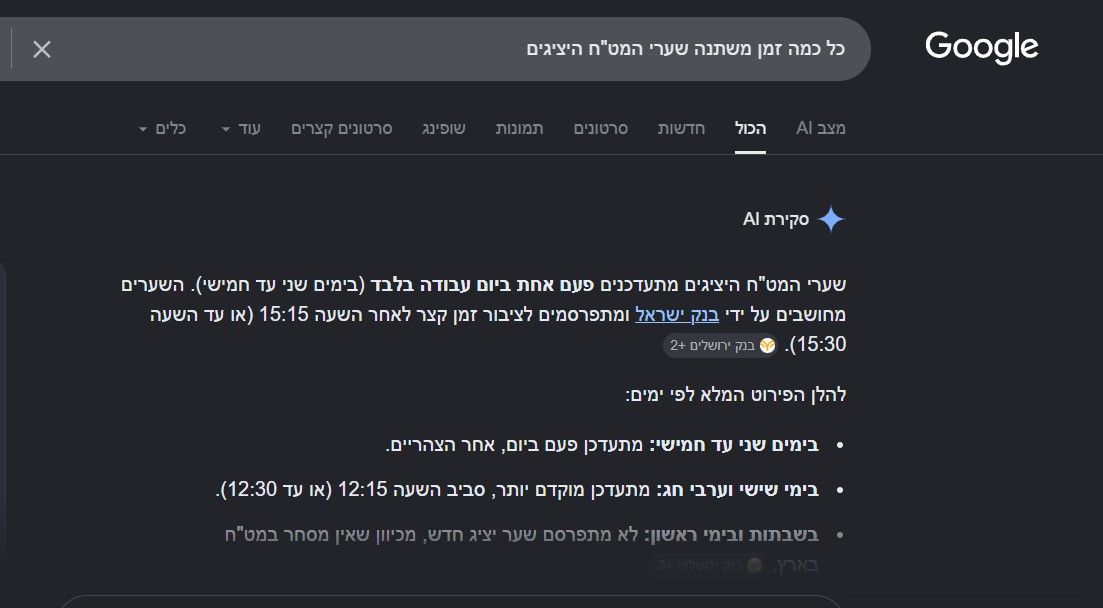Viewport: 1103px width, 608px height.
Task: Click the סקירת AI heading label
Action: [776, 219]
